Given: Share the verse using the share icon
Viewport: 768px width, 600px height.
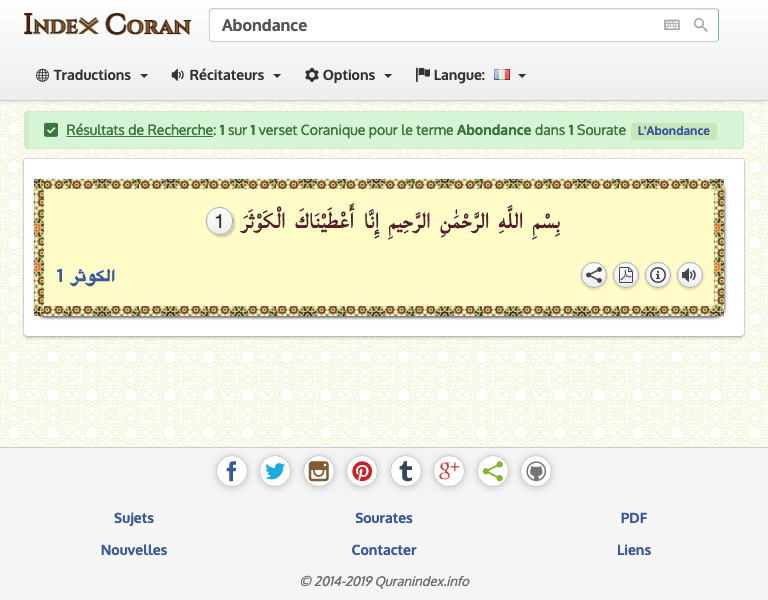Looking at the screenshot, I should [594, 275].
